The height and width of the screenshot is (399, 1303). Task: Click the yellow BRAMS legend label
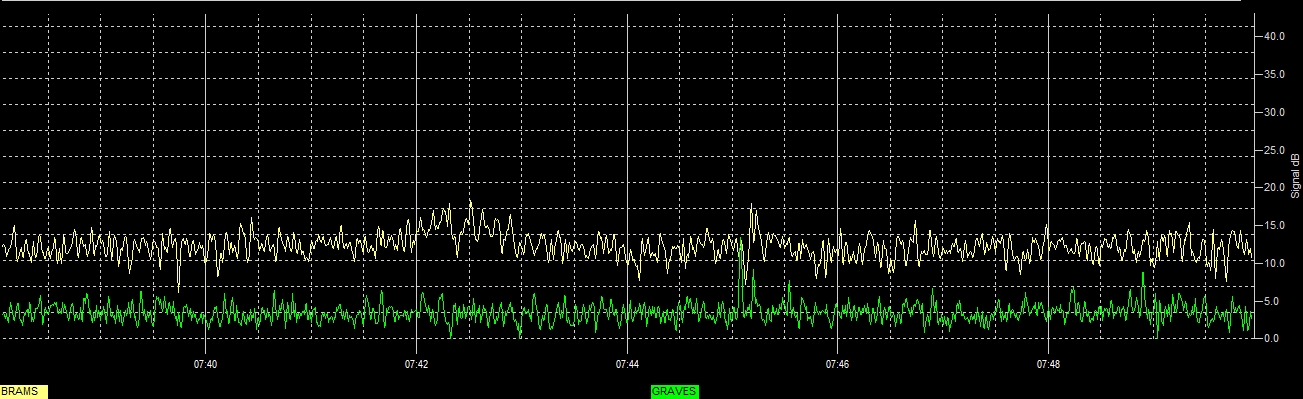(24, 392)
